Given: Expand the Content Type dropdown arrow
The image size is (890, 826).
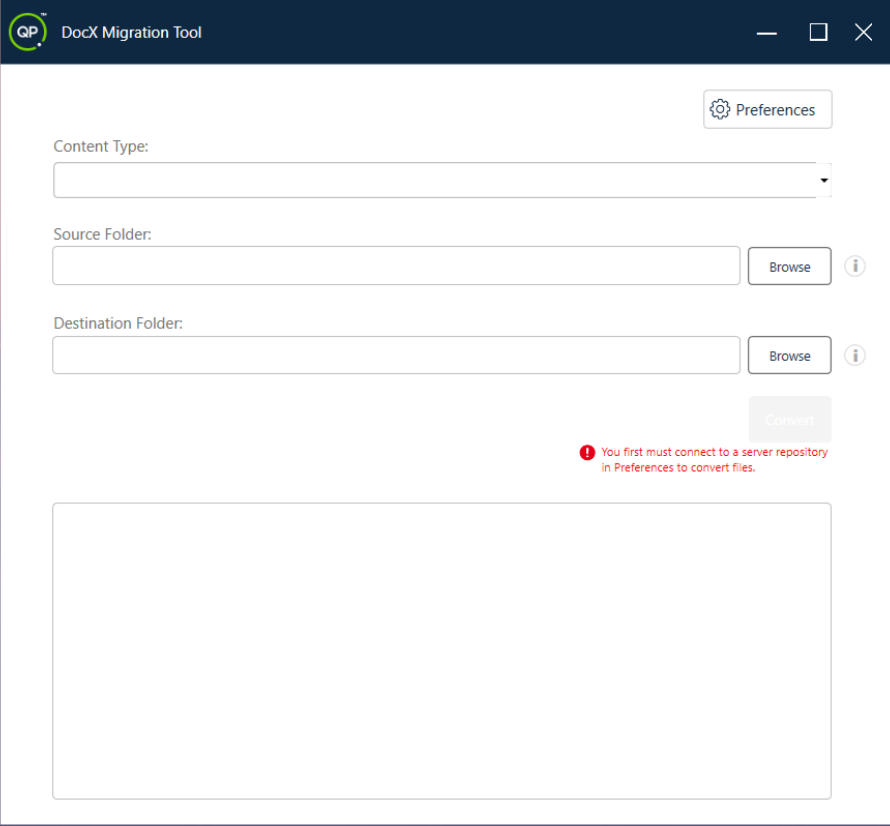Looking at the screenshot, I should tap(824, 181).
